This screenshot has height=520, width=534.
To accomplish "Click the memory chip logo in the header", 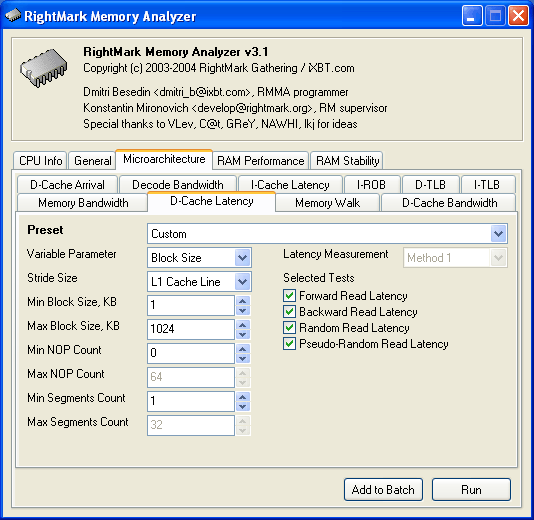I will coord(44,68).
